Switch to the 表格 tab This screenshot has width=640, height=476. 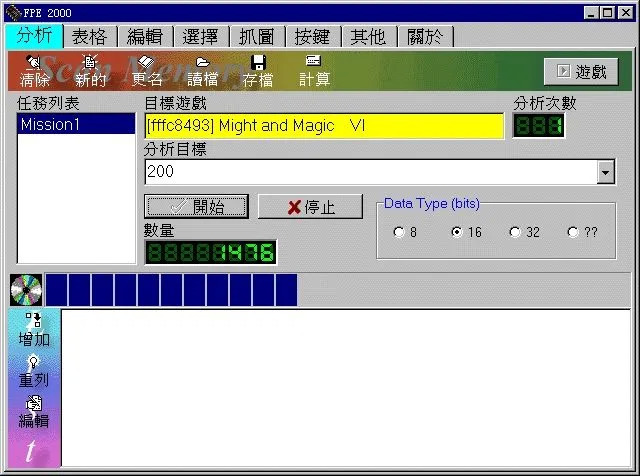(93, 37)
